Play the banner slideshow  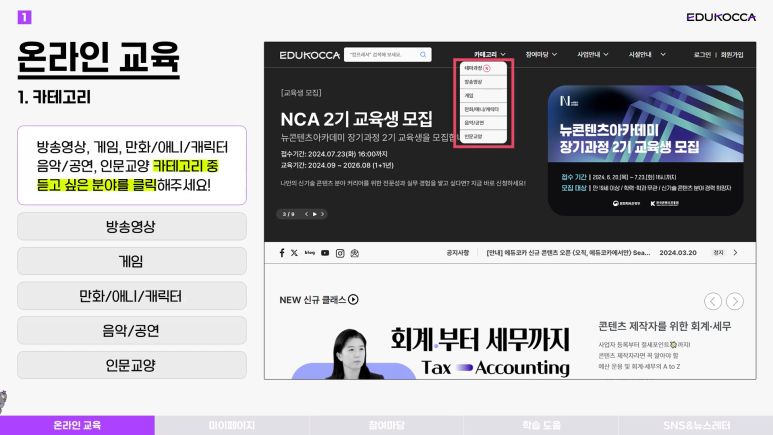tap(315, 214)
